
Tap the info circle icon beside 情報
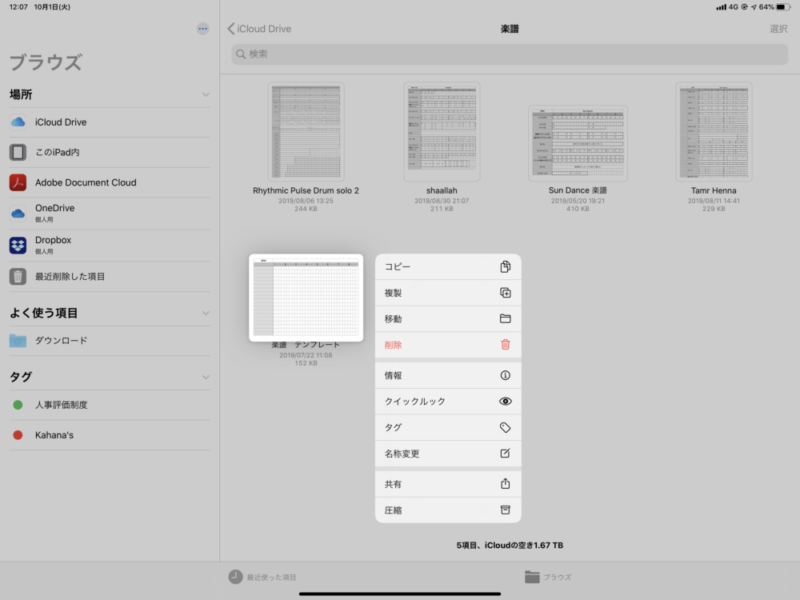pos(505,376)
